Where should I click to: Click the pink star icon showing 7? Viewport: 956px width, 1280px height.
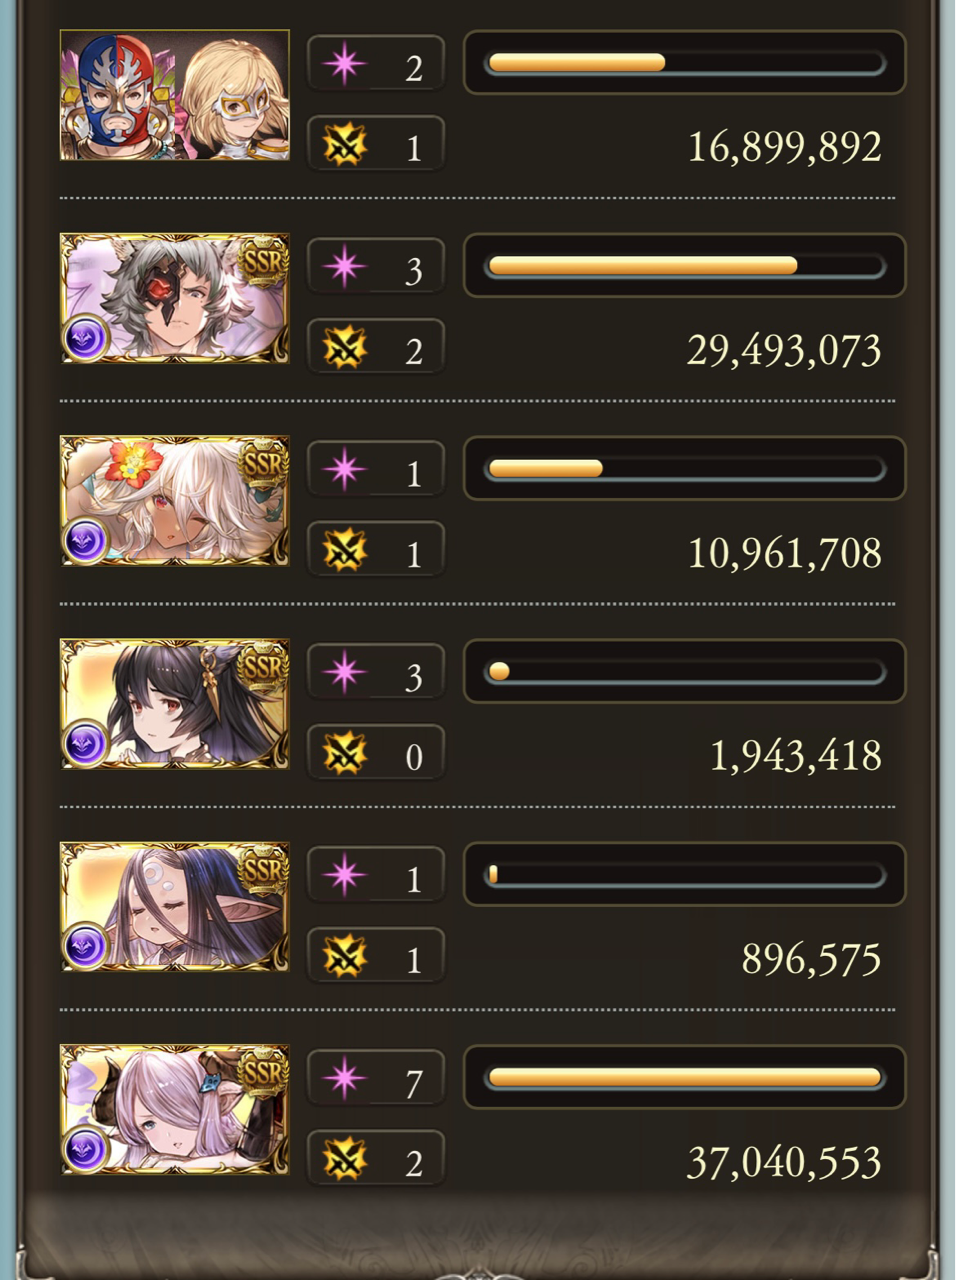(344, 1078)
